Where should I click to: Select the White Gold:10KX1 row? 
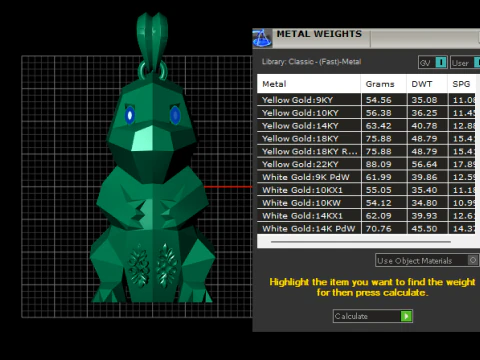click(x=366, y=190)
